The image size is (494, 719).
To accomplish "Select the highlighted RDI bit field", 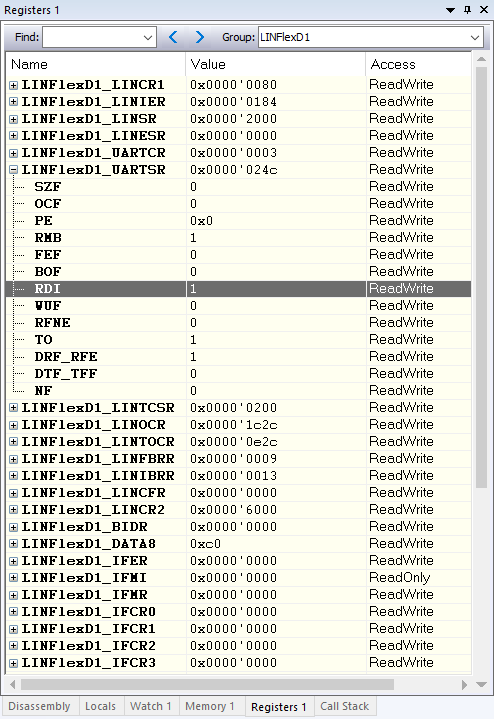I will pos(239,288).
